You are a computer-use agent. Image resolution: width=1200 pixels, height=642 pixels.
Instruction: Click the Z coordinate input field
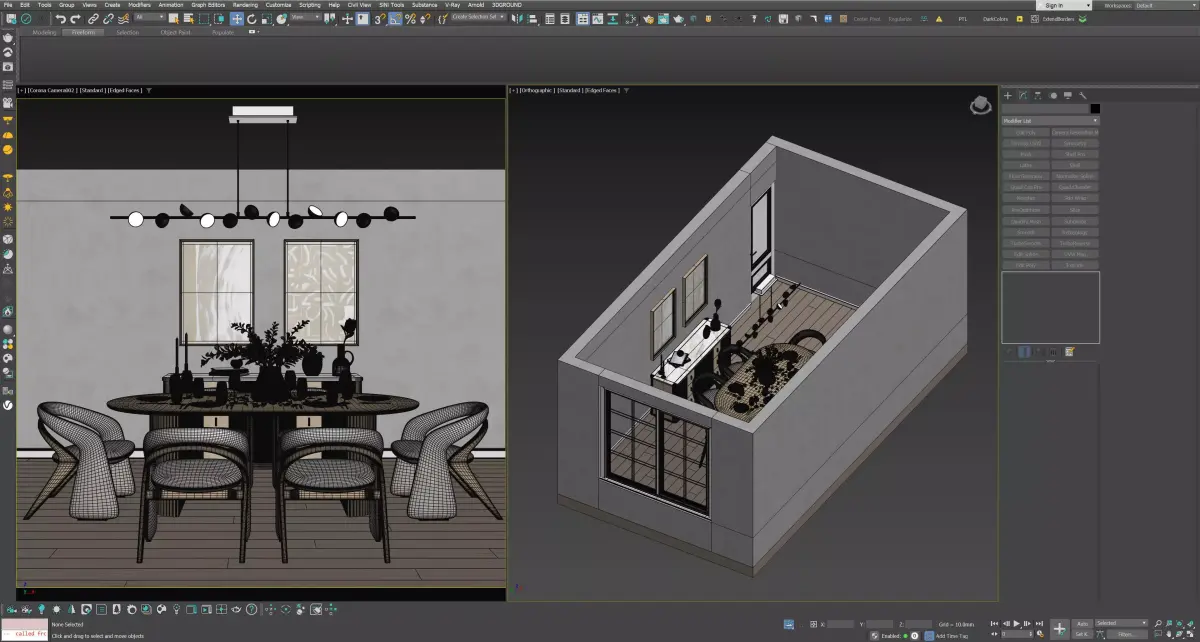click(x=919, y=624)
